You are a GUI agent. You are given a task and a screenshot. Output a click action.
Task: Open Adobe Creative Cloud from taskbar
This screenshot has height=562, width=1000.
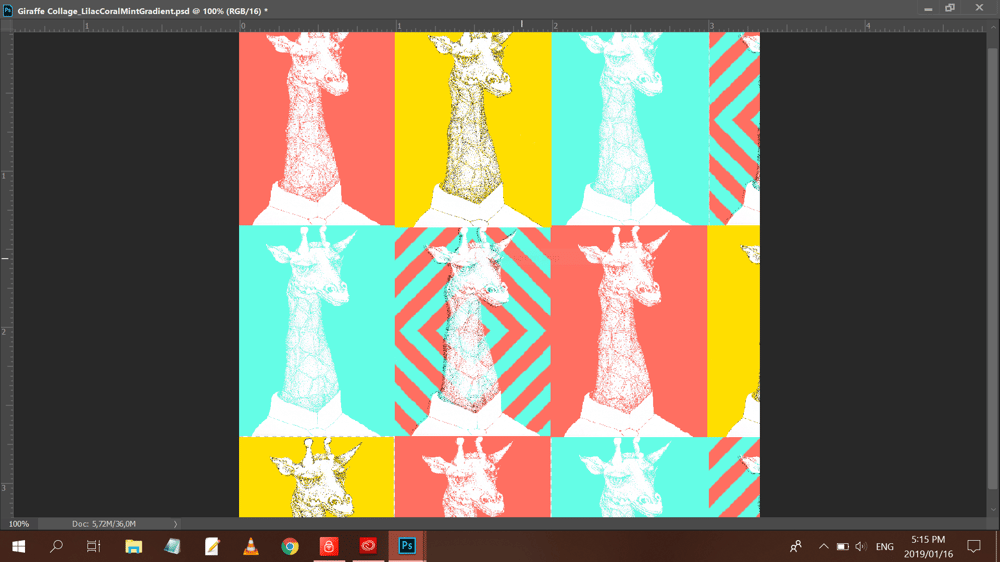coord(368,547)
